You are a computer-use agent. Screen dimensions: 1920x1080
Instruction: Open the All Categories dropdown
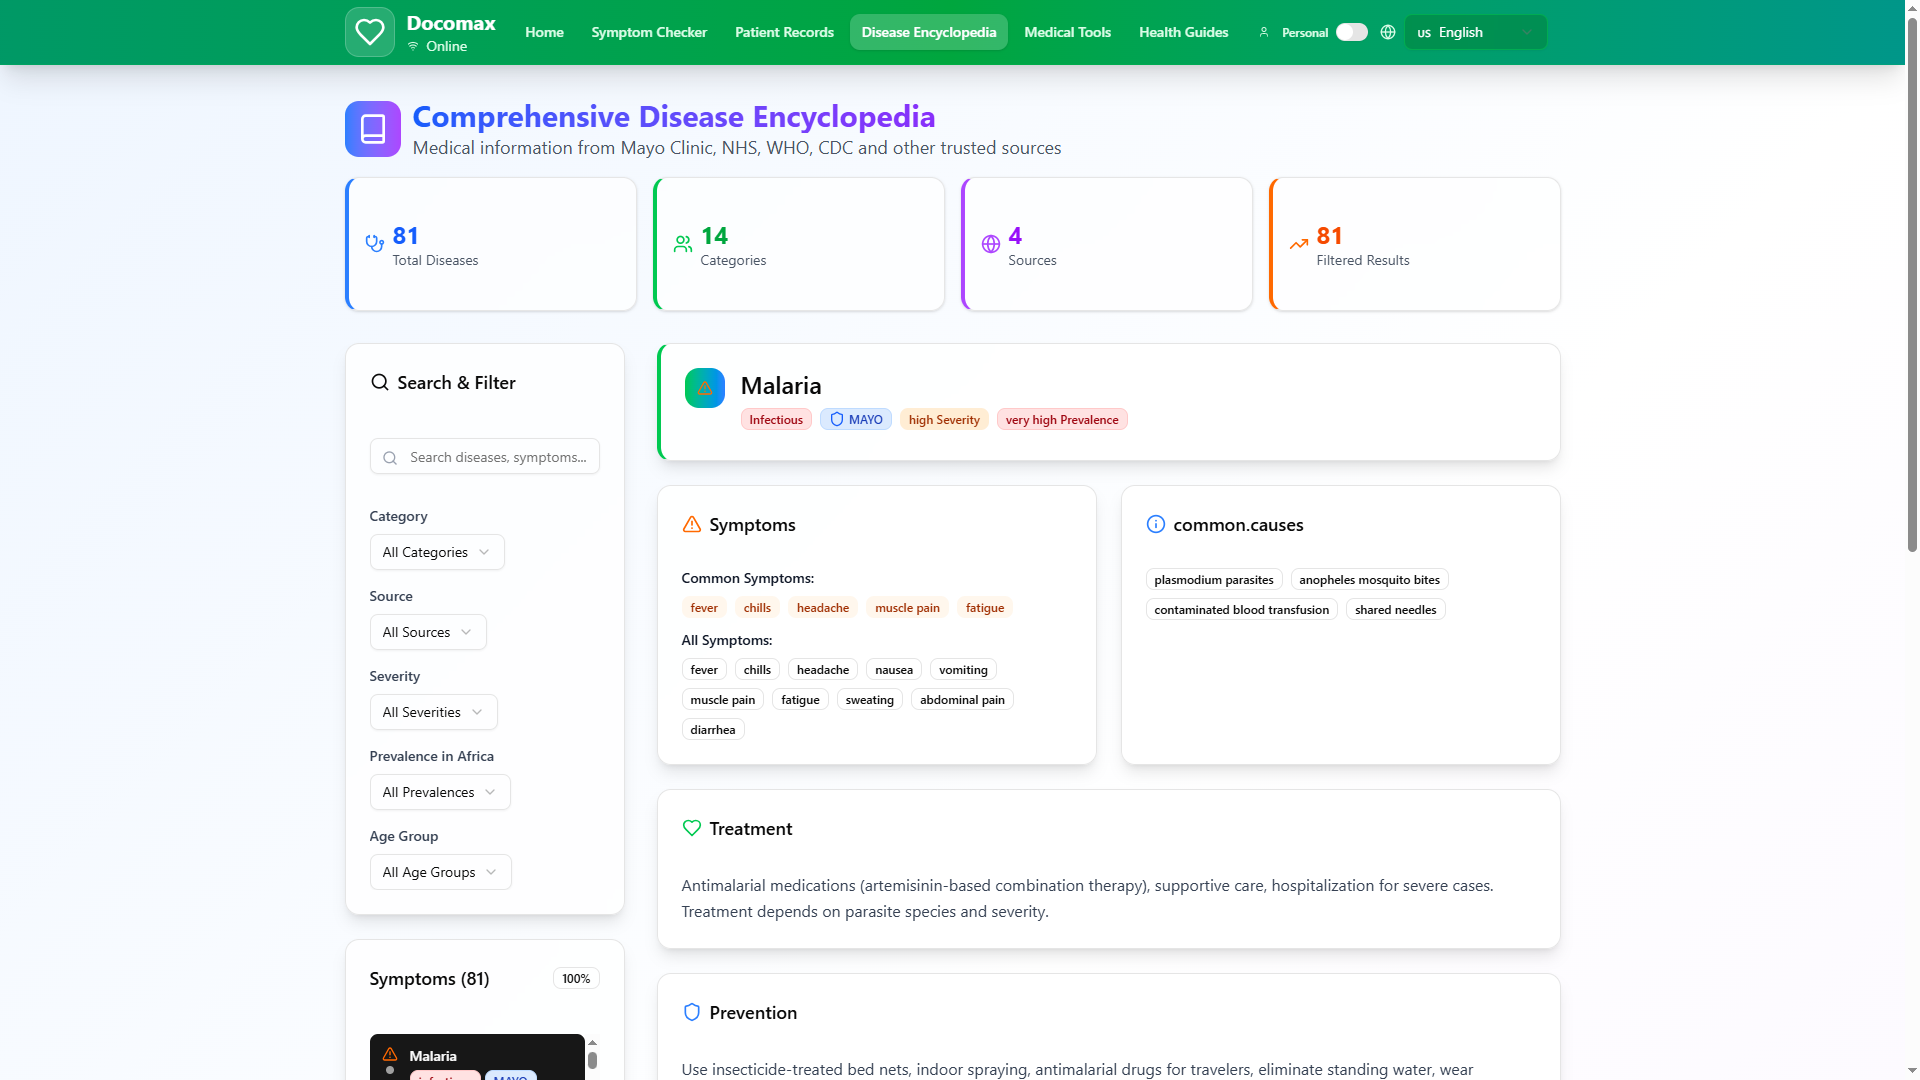coord(436,552)
